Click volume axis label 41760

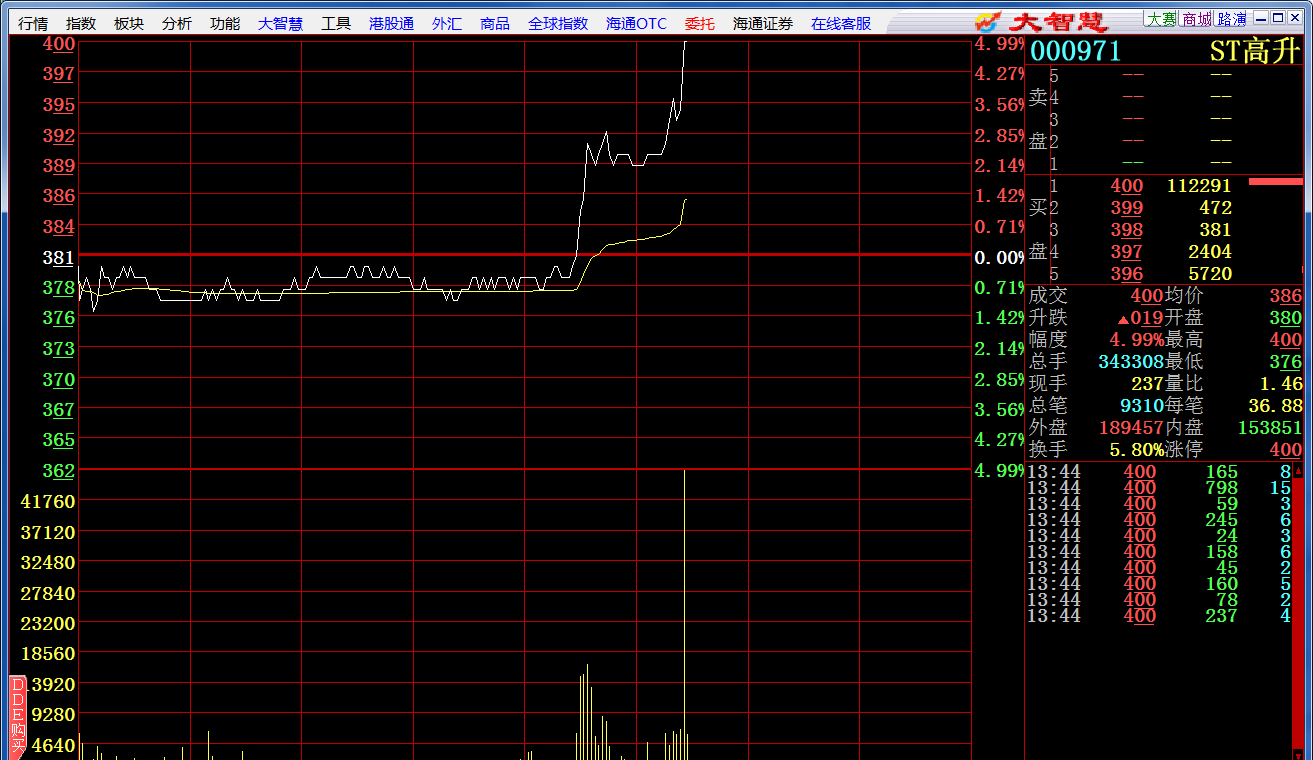48,501
